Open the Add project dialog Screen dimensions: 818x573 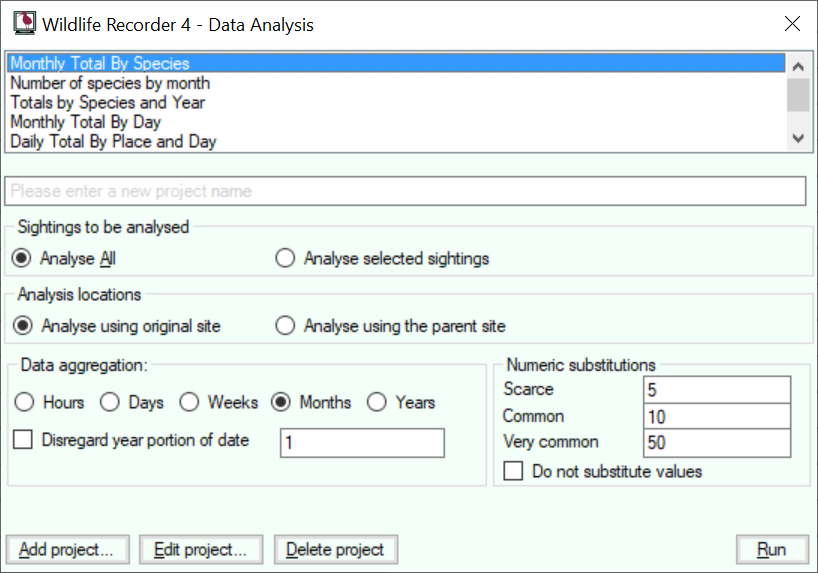68,550
